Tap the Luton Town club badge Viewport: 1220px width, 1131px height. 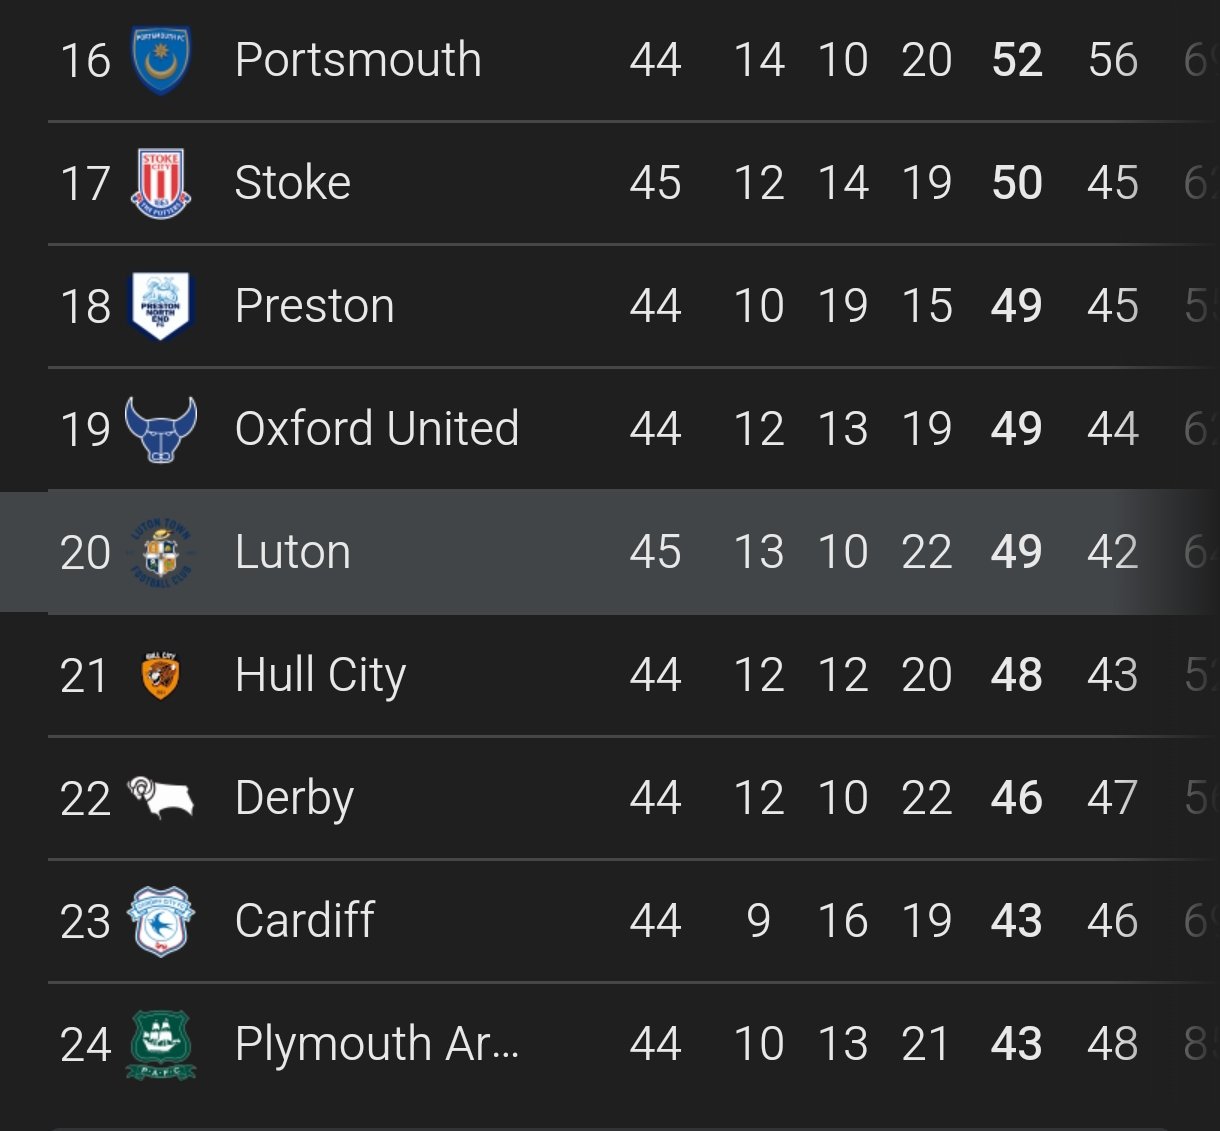click(160, 552)
